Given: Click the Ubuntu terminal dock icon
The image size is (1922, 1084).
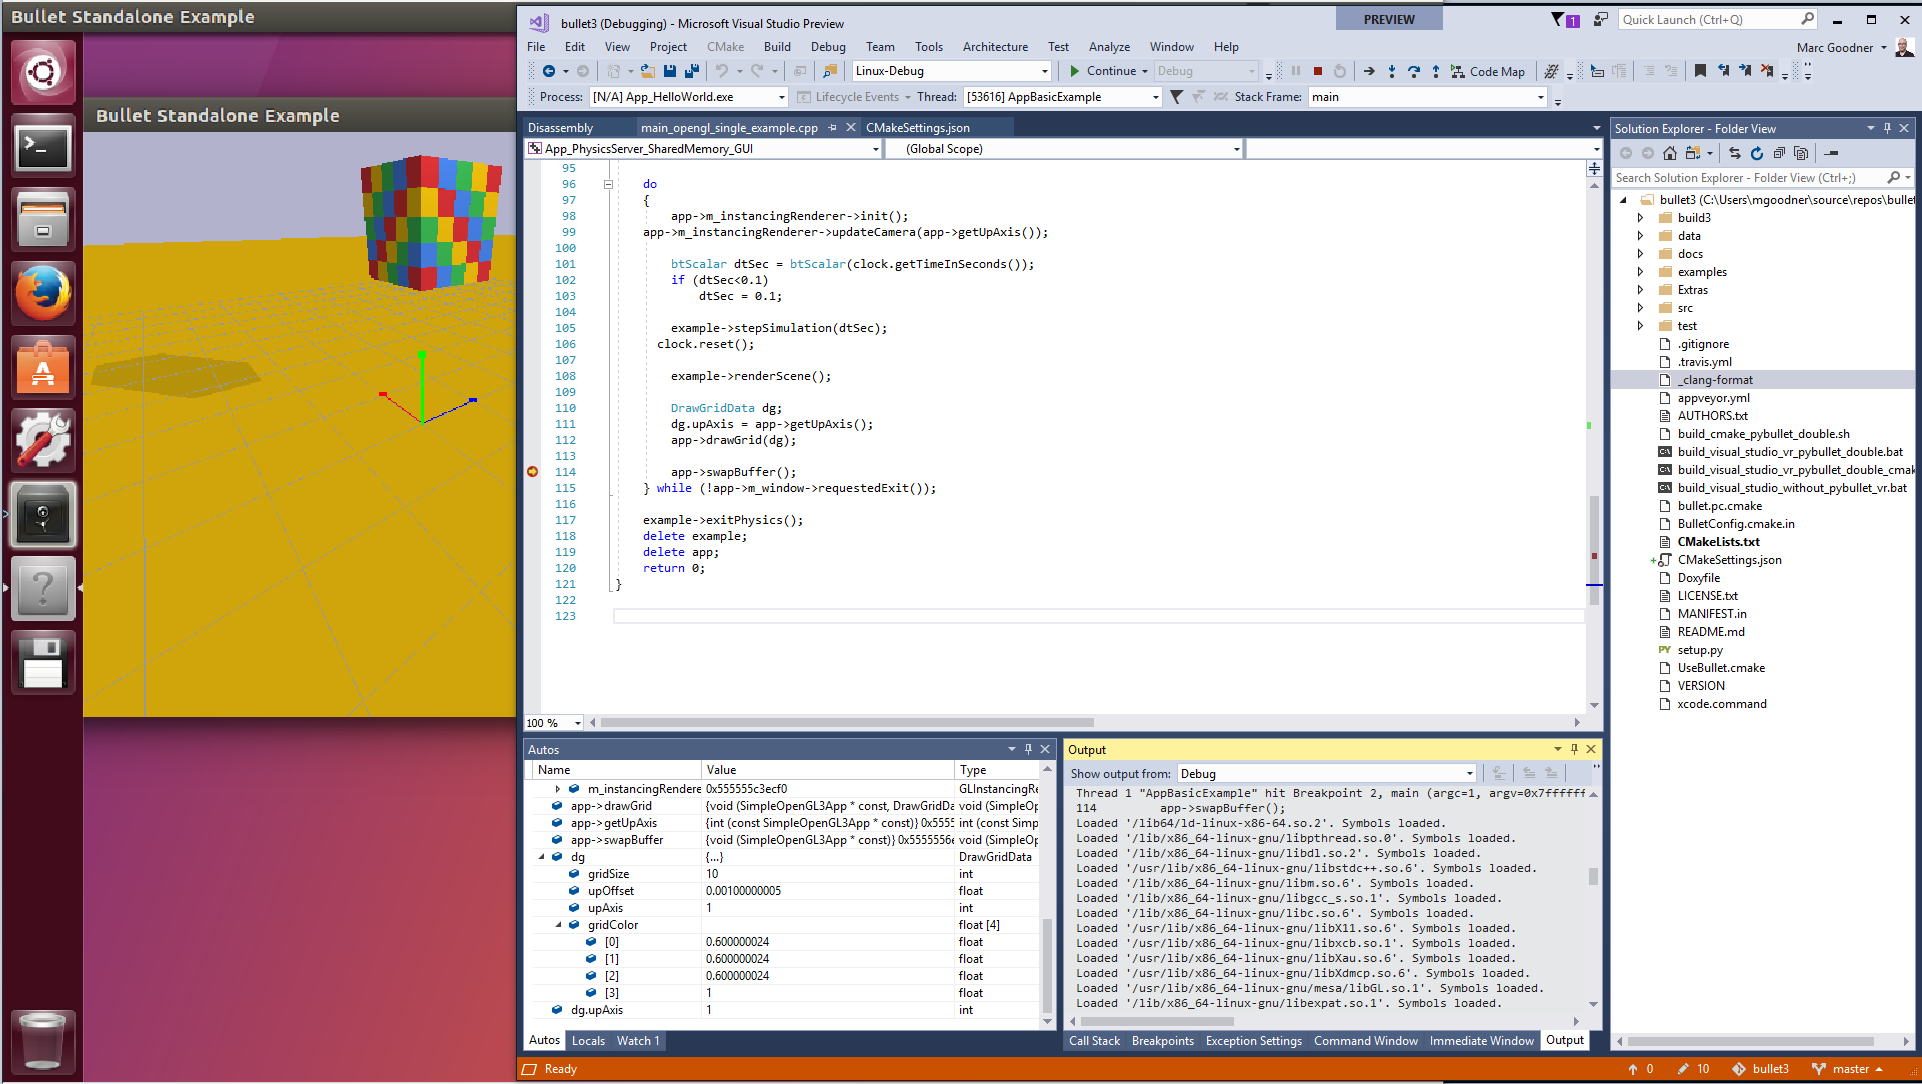Looking at the screenshot, I should click(x=37, y=144).
